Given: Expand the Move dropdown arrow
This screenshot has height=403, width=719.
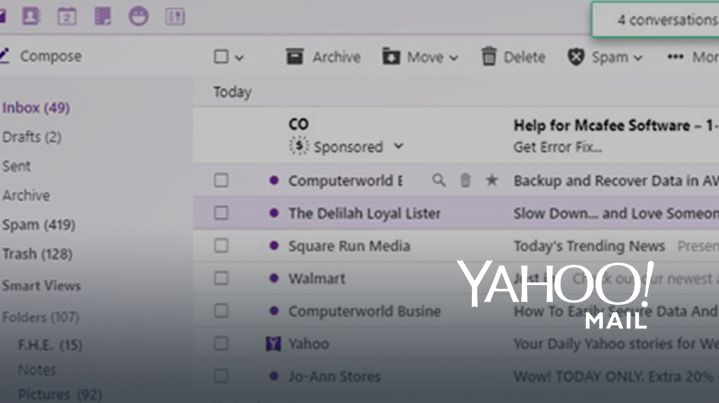Looking at the screenshot, I should [x=454, y=58].
